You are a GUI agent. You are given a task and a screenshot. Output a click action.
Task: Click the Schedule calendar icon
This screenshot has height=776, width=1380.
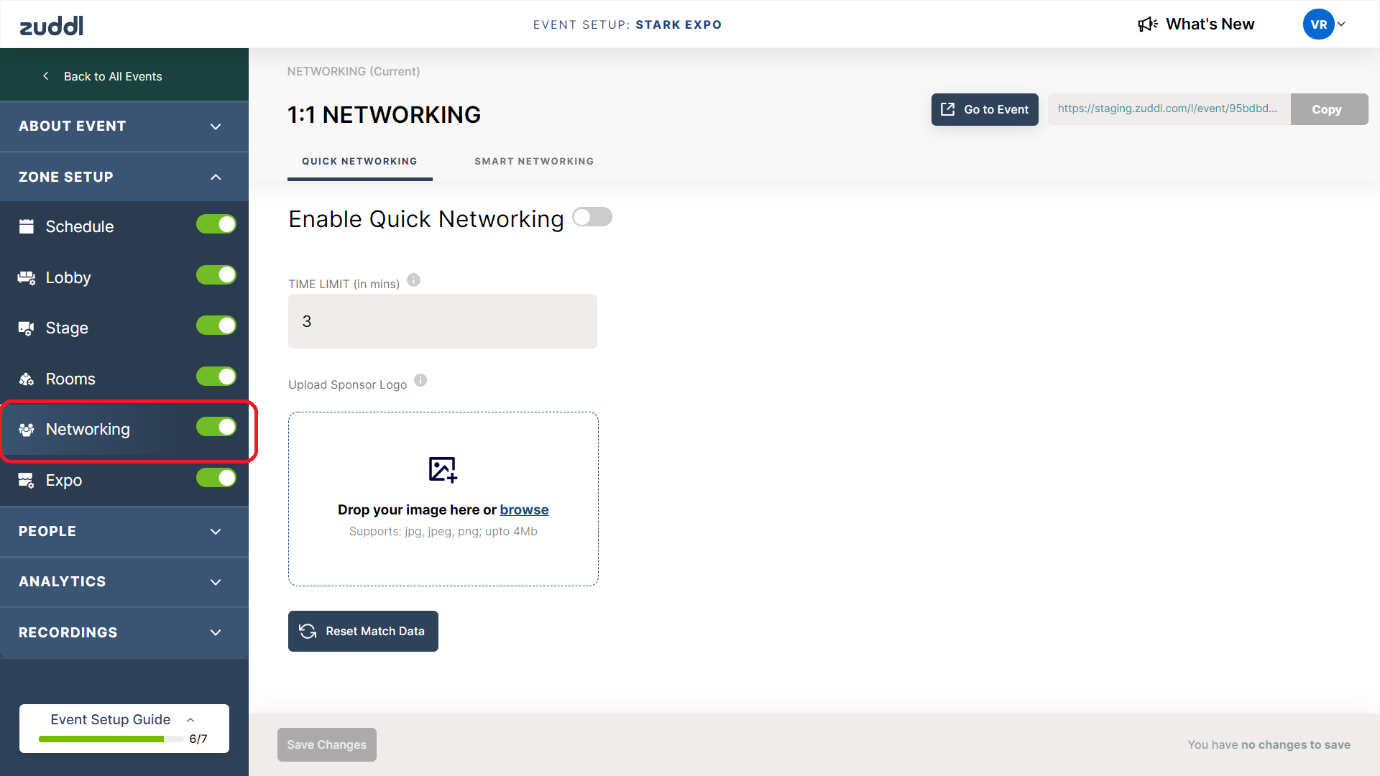tap(27, 226)
